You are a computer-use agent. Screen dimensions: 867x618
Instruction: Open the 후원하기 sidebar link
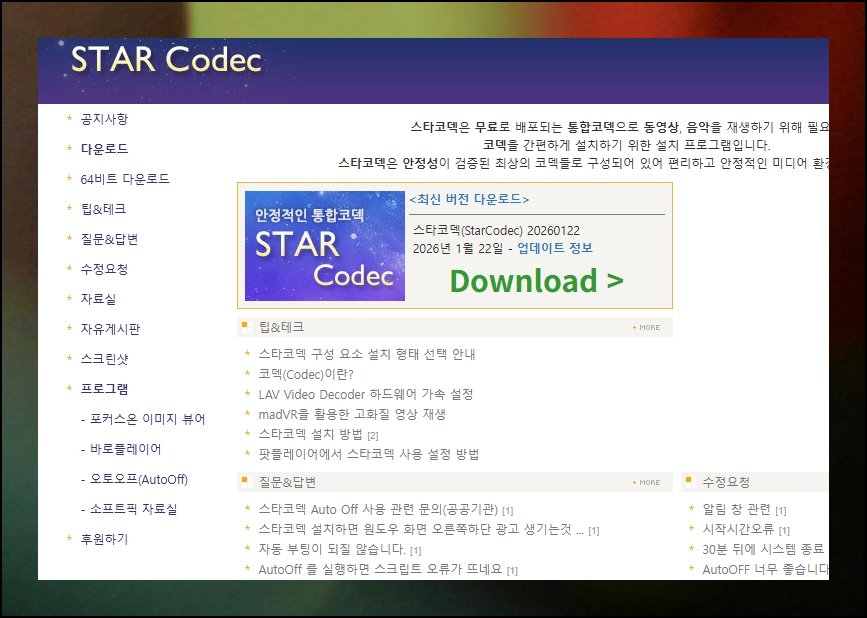coord(104,539)
